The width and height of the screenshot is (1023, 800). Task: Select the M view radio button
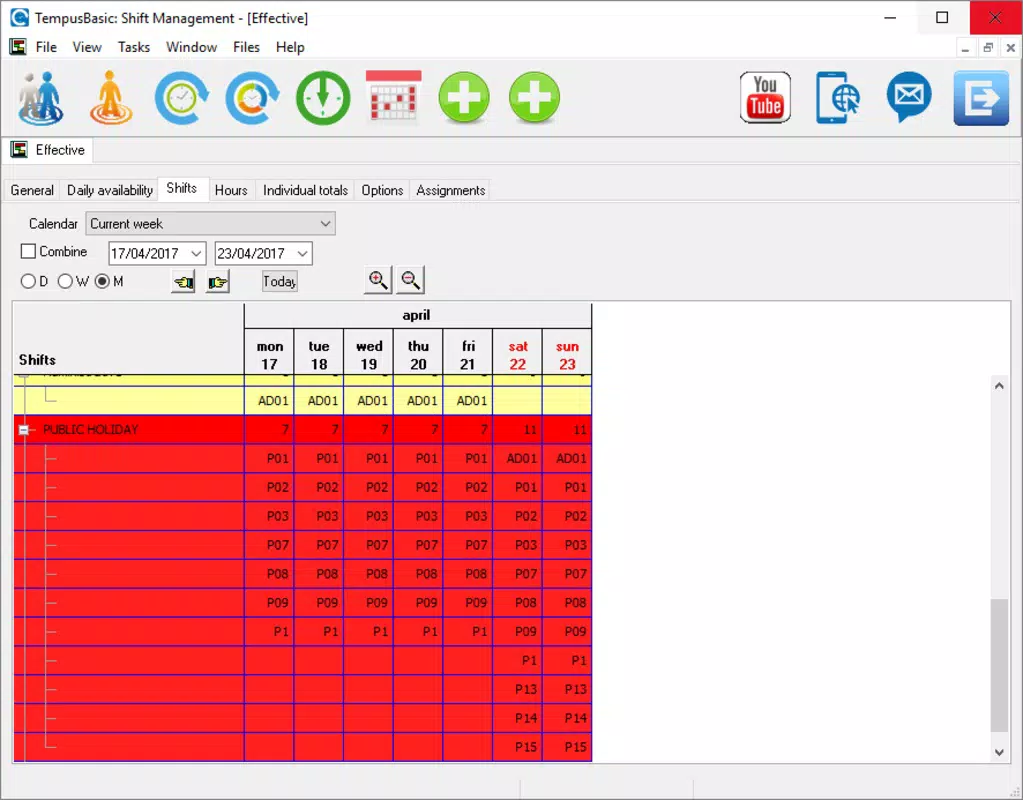click(x=102, y=281)
